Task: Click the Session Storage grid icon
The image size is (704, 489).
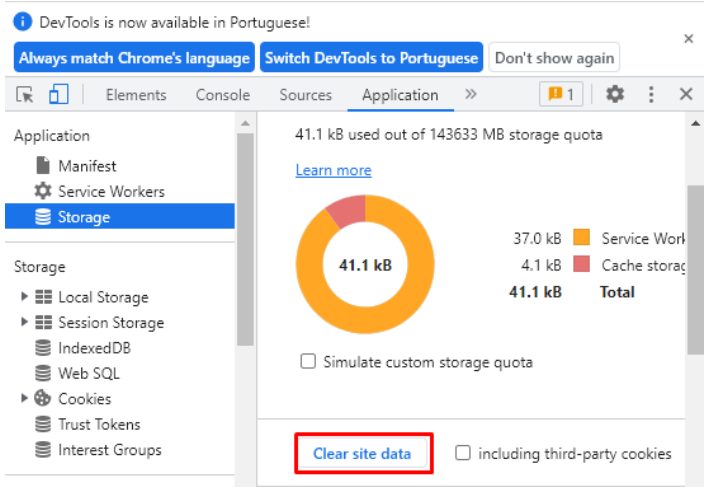Action: [44, 322]
